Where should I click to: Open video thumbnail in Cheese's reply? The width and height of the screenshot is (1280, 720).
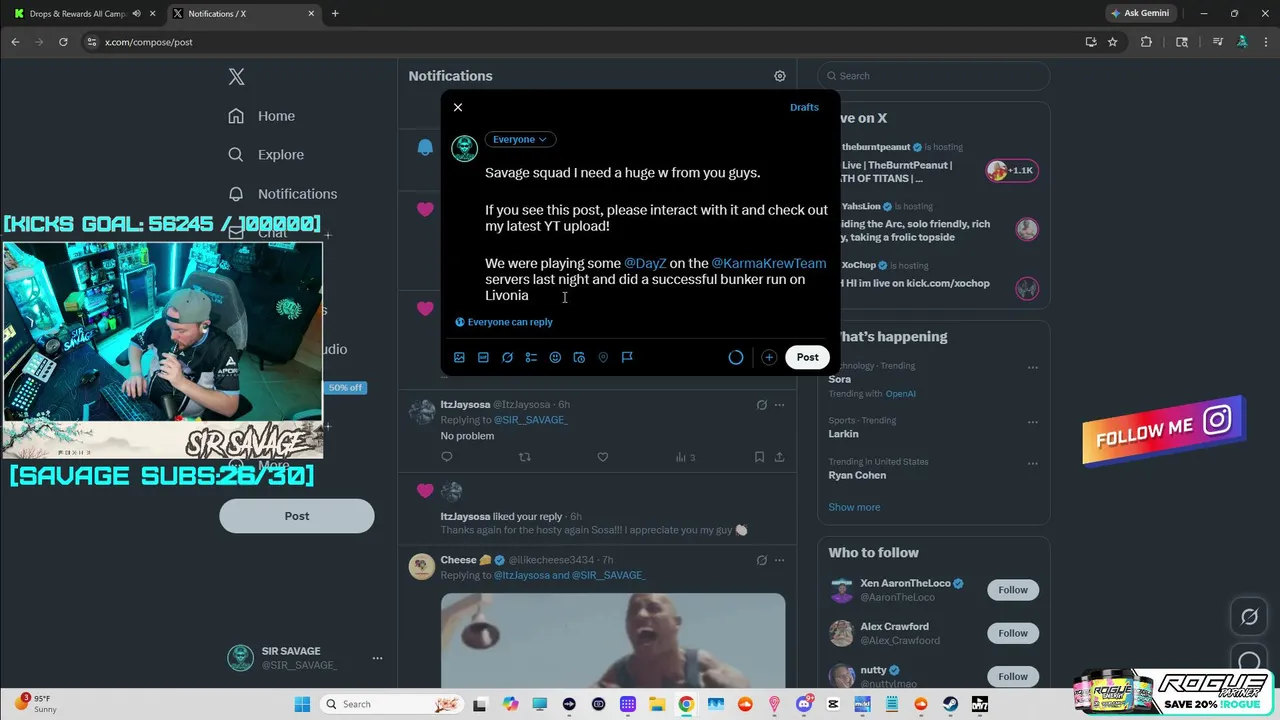point(613,640)
